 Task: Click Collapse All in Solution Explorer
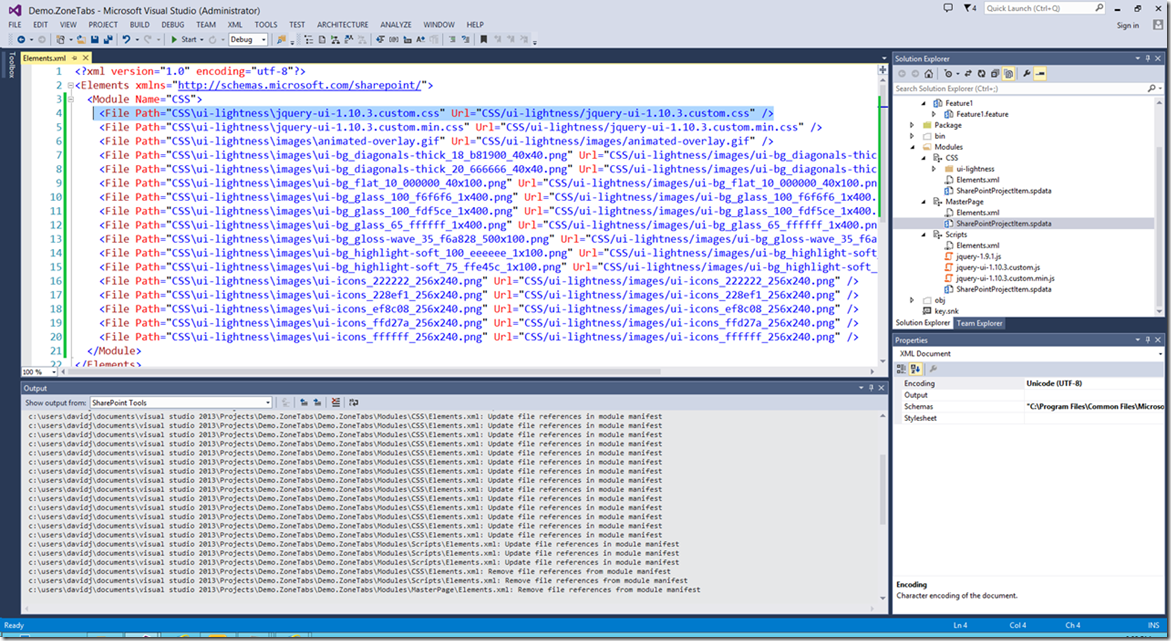point(995,74)
